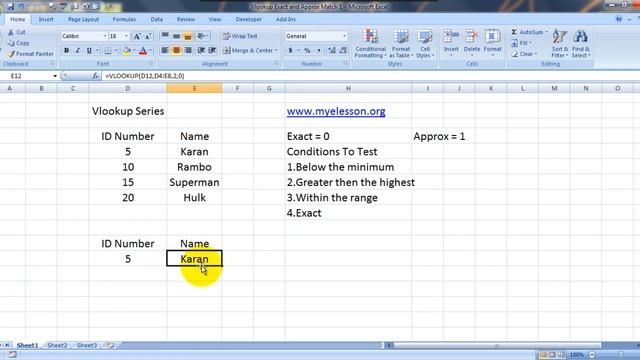The image size is (640, 360).
Task: Open Conditional Formatting menu
Action: pyautogui.click(x=371, y=44)
